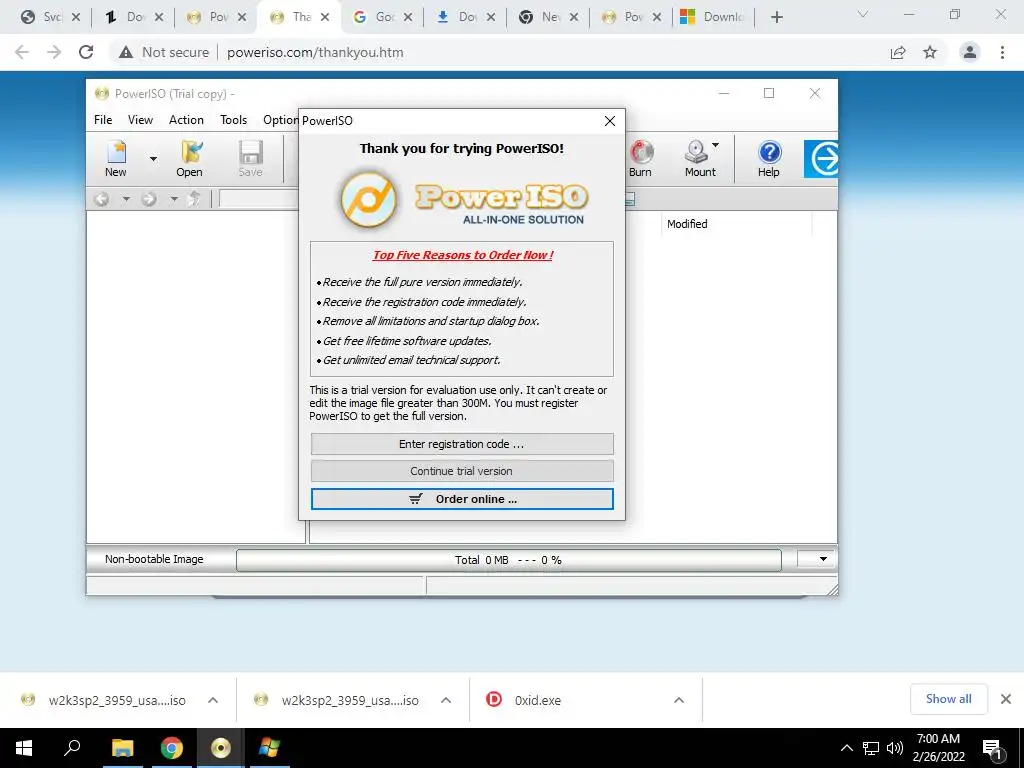Expand options for first w2k3sp2 iso download
Screen dimensions: 1024x768
(213, 700)
